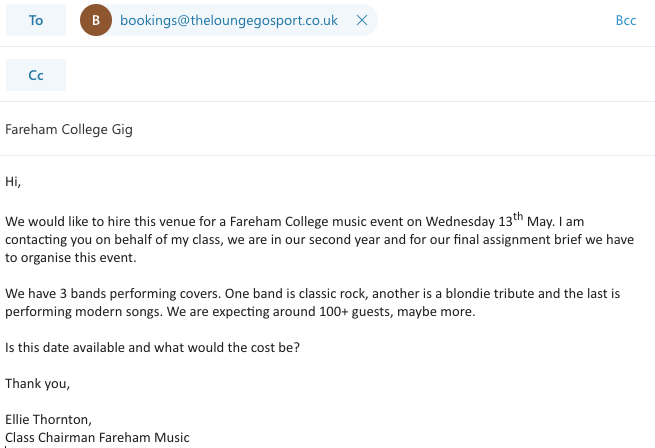Click the brown B recipient avatar
Image resolution: width=655 pixels, height=448 pixels.
(x=96, y=20)
